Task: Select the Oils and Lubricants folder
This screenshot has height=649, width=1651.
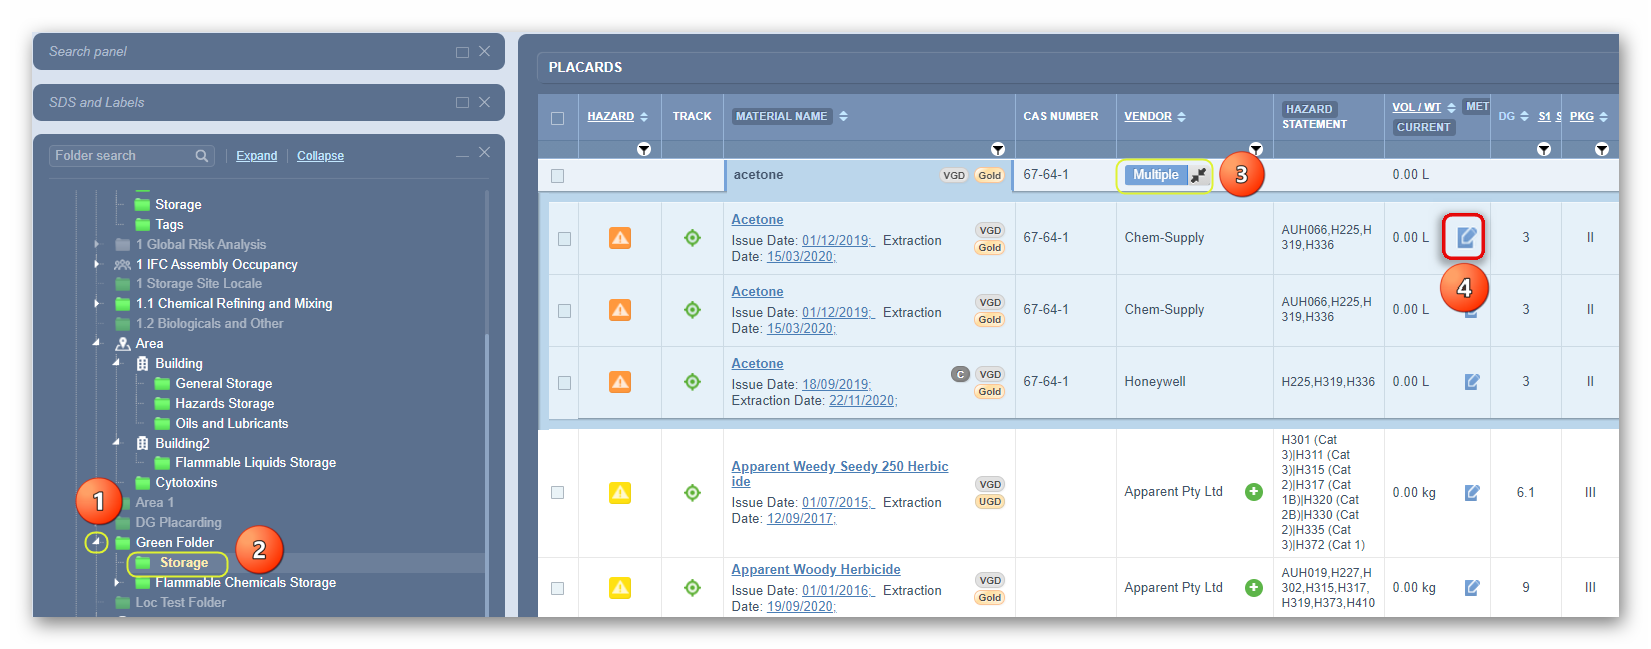Action: (x=232, y=423)
